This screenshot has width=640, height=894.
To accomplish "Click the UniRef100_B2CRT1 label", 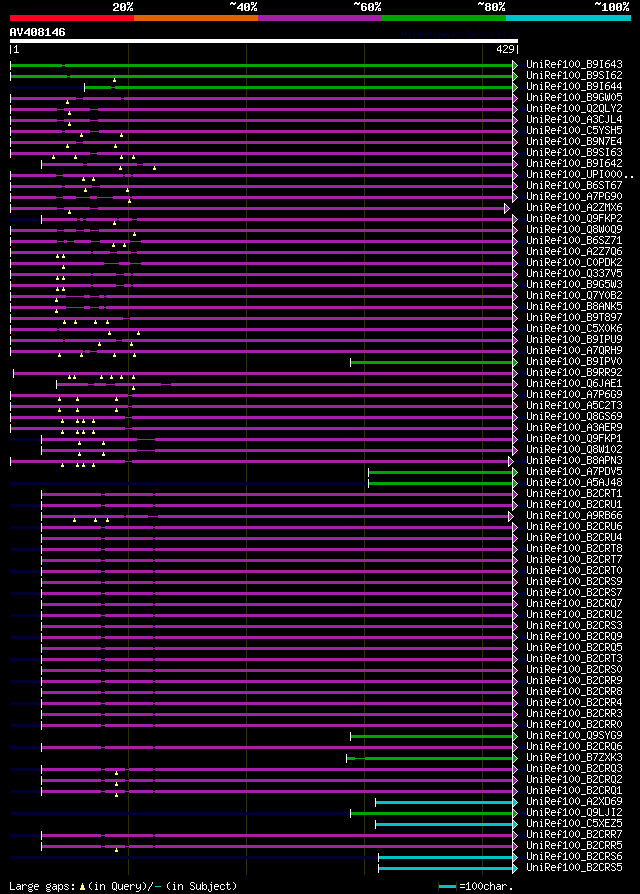I will tap(574, 493).
